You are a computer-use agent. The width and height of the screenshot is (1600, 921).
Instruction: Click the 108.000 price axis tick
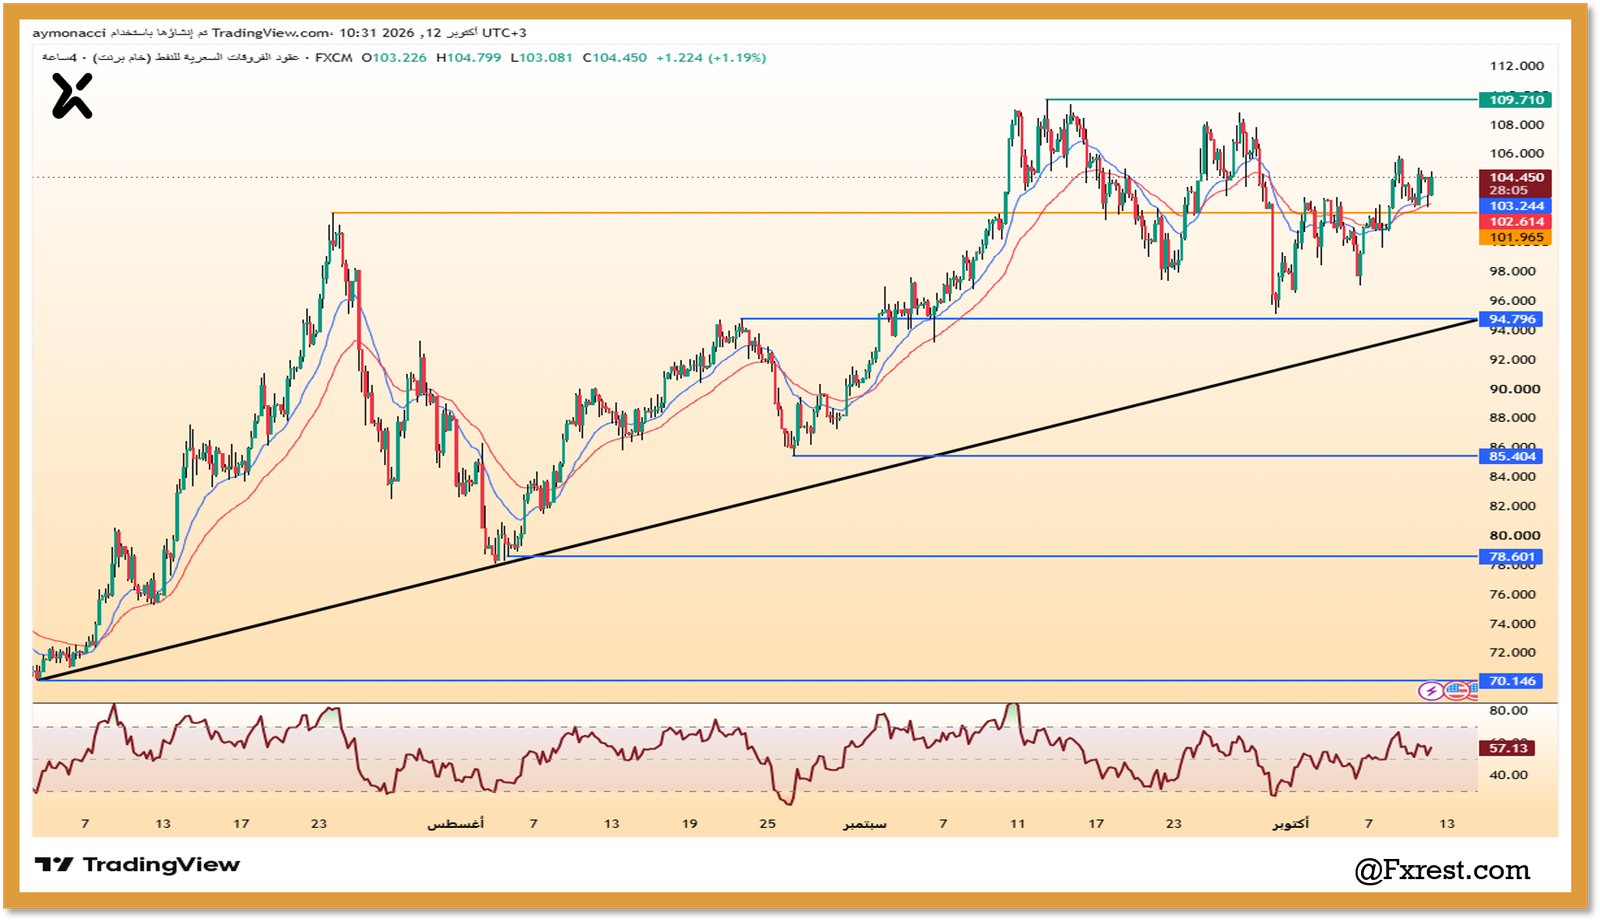click(1516, 125)
